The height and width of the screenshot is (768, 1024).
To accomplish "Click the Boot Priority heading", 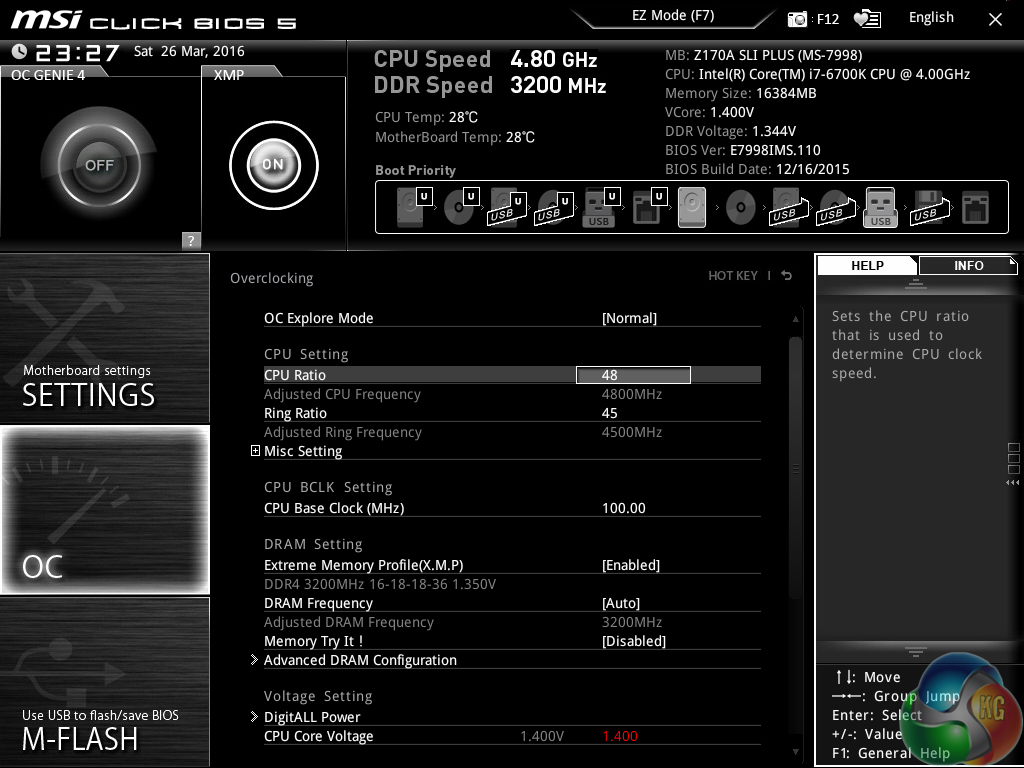I will pos(415,170).
